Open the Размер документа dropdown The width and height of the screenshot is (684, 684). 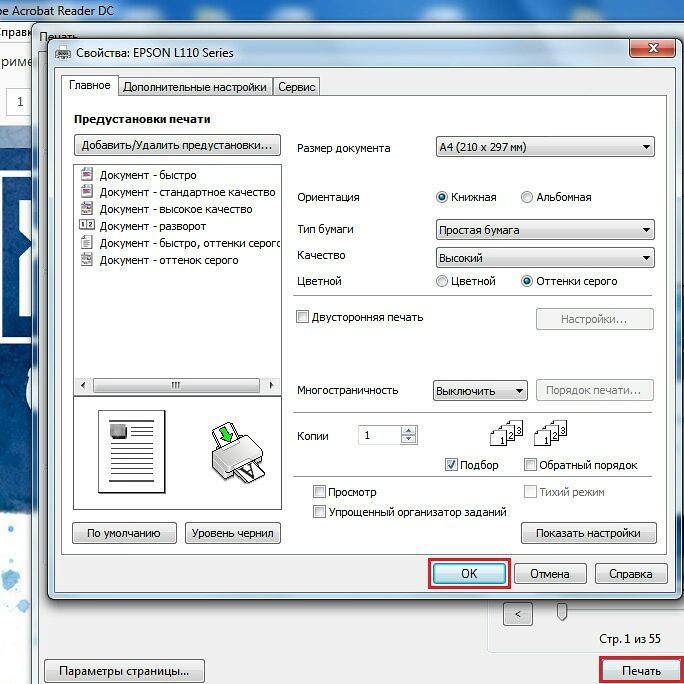pyautogui.click(x=545, y=147)
